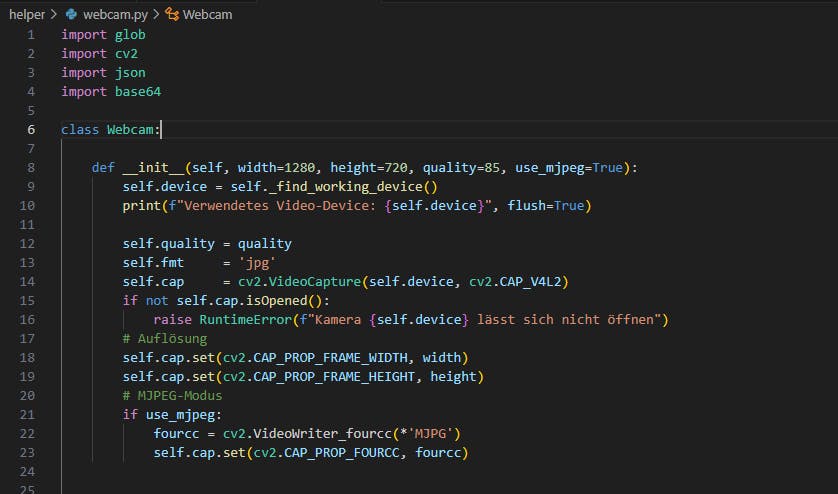
Task: Select the Webcam class breadcrumb
Action: pos(207,14)
